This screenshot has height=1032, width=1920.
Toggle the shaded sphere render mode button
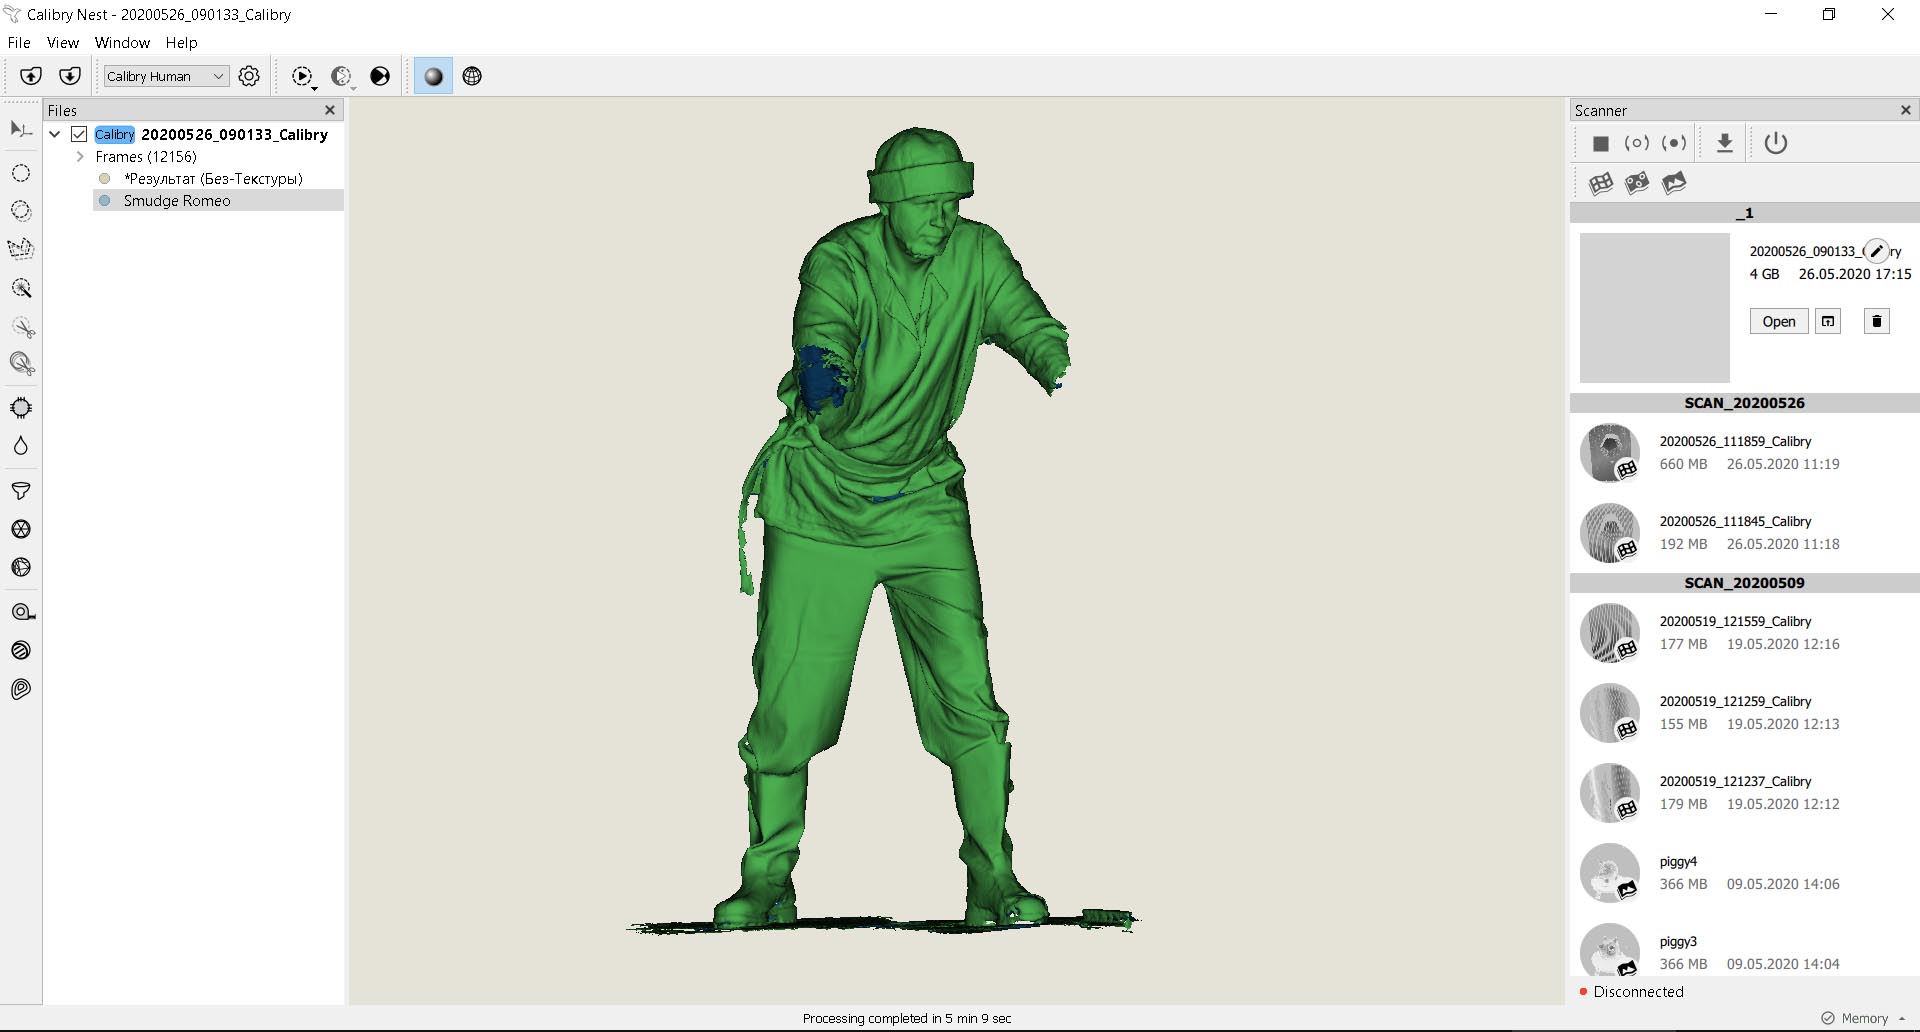[x=433, y=76]
